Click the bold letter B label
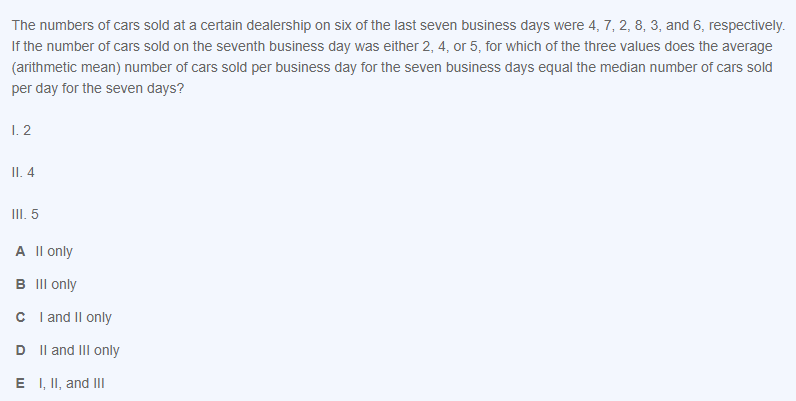The height and width of the screenshot is (401, 796). tap(20, 284)
